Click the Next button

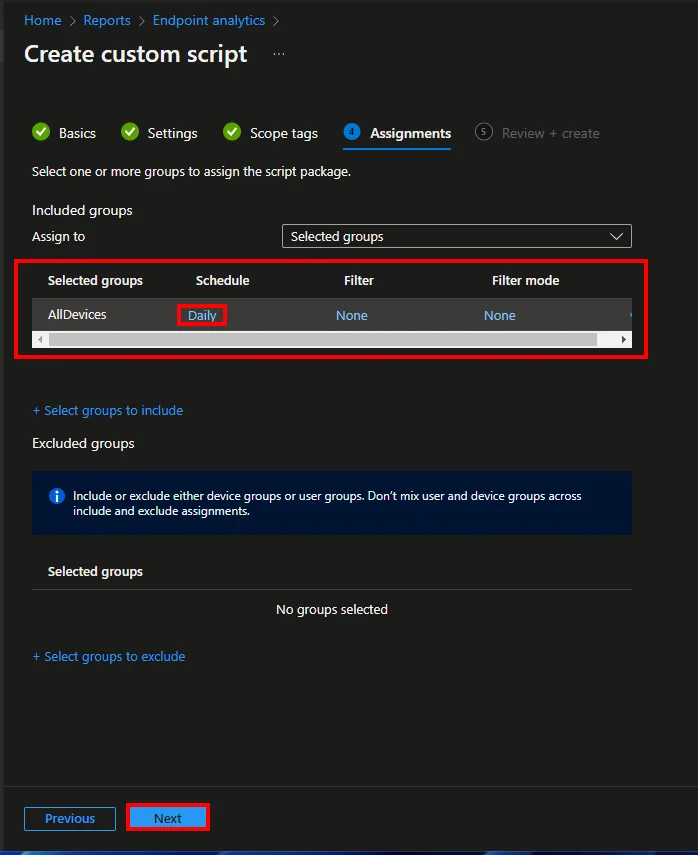click(x=168, y=818)
